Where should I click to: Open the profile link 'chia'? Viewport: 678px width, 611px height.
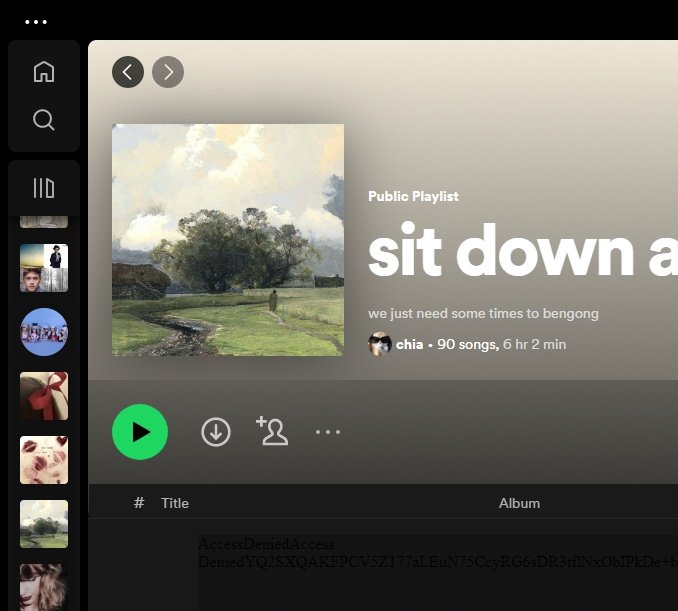click(x=409, y=344)
